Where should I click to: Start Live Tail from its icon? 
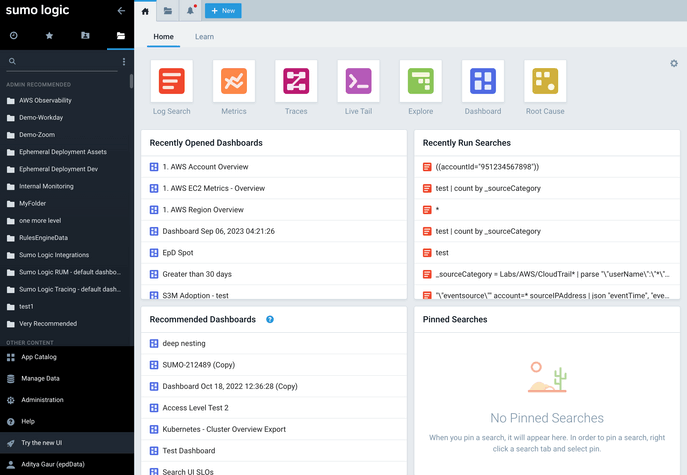click(x=358, y=81)
